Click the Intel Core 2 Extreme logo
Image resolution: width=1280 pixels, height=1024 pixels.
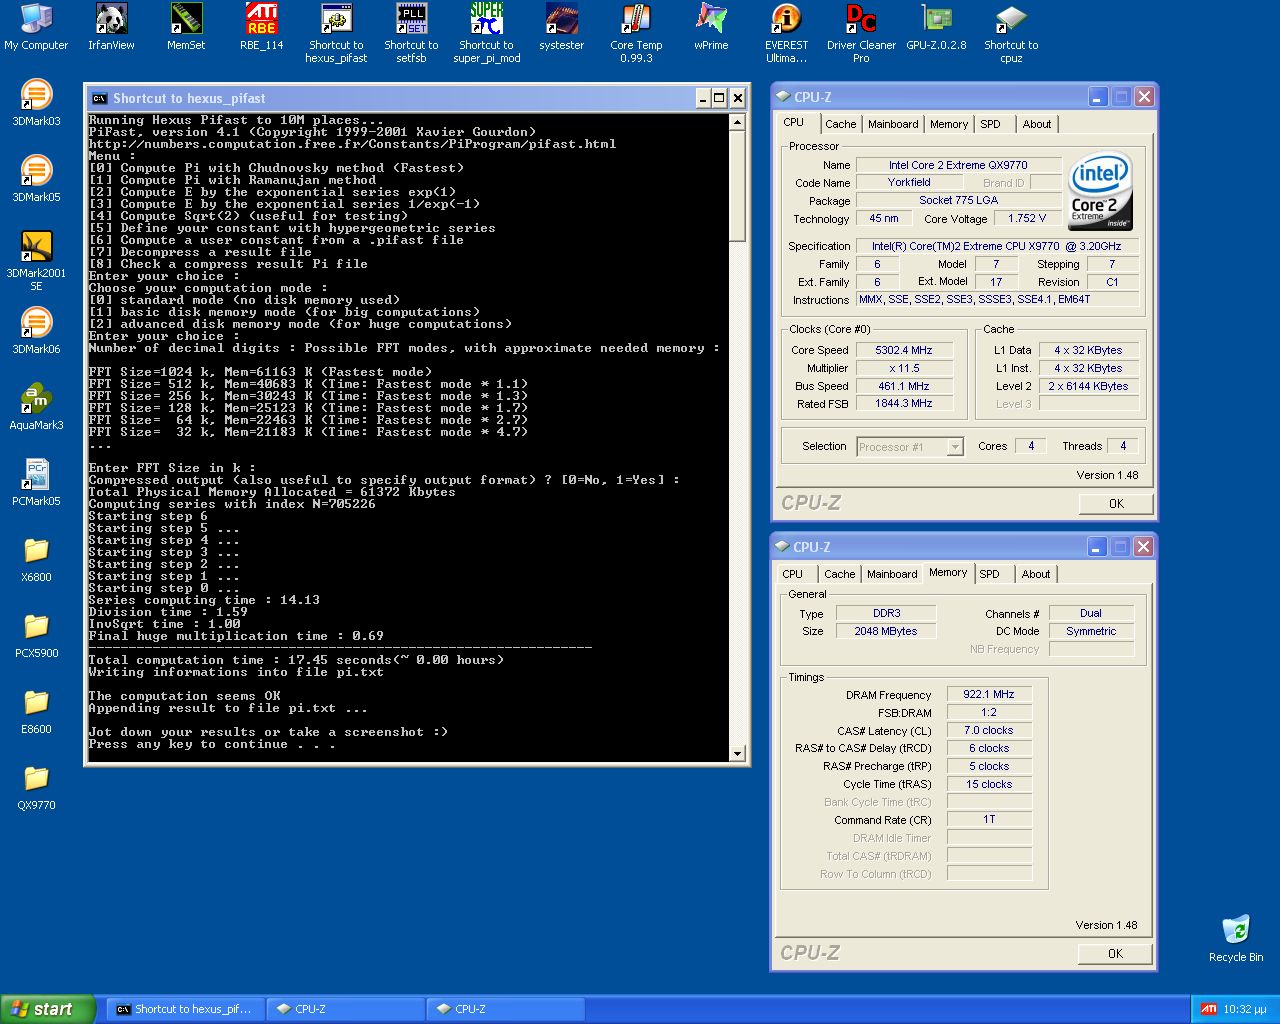[1099, 190]
